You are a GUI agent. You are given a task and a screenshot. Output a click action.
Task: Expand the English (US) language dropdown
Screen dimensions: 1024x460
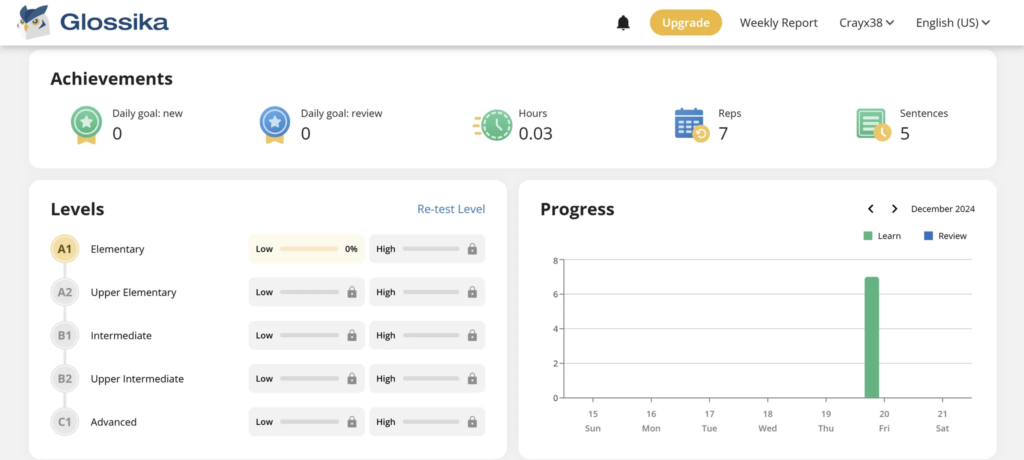(953, 23)
